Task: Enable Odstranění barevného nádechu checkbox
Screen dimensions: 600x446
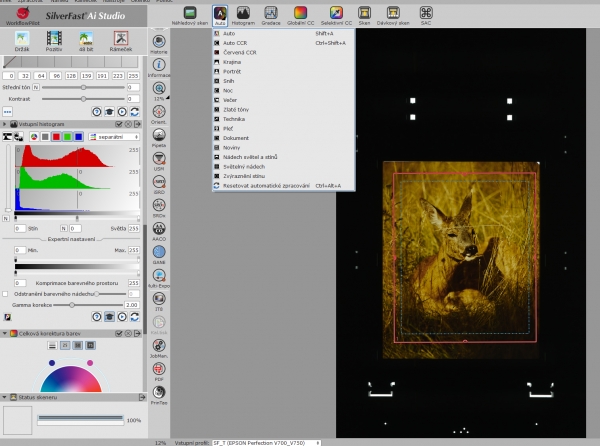Action: pos(5,294)
